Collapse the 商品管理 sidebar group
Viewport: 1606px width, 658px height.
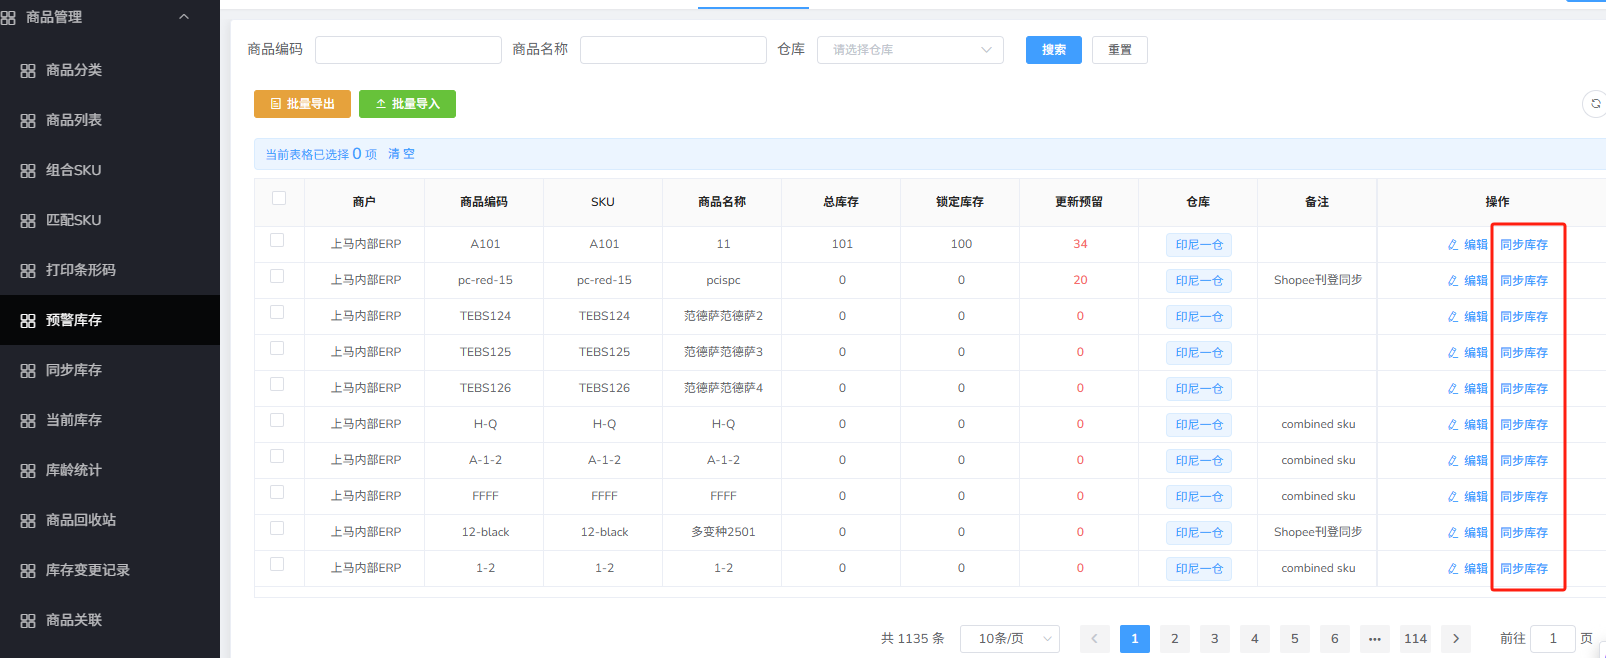click(184, 17)
